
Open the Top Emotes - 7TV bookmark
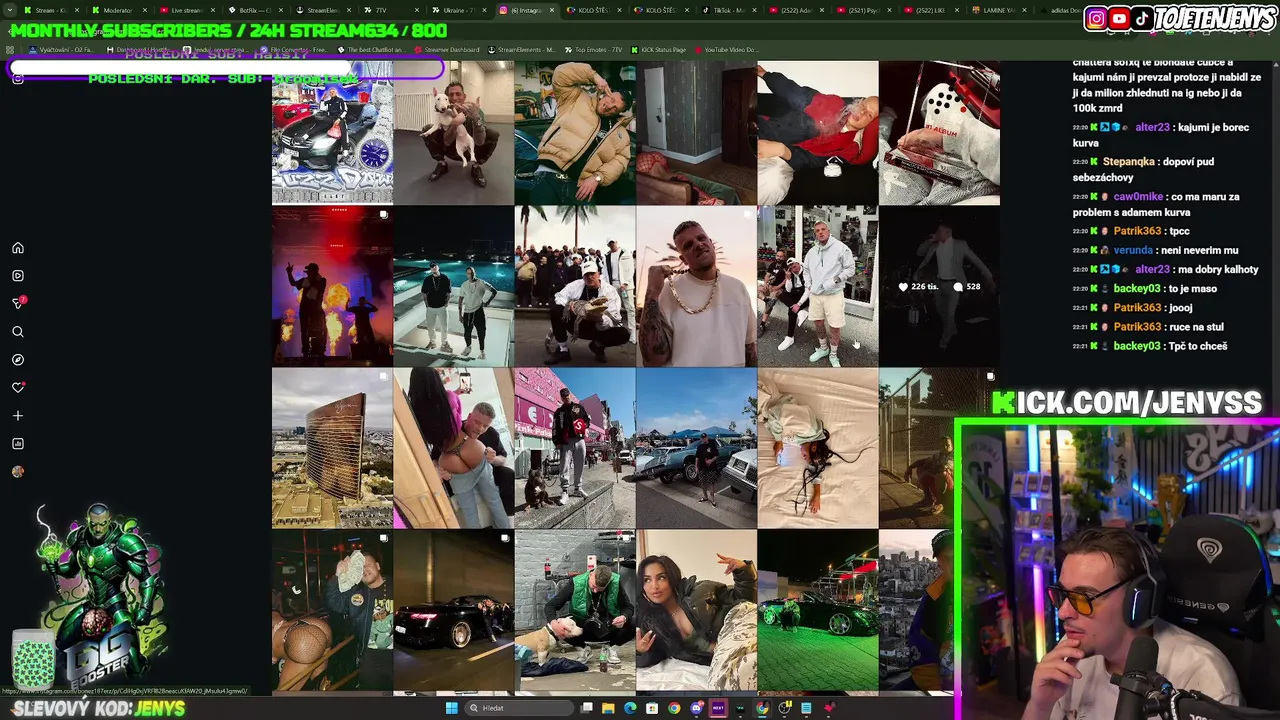pyautogui.click(x=593, y=49)
